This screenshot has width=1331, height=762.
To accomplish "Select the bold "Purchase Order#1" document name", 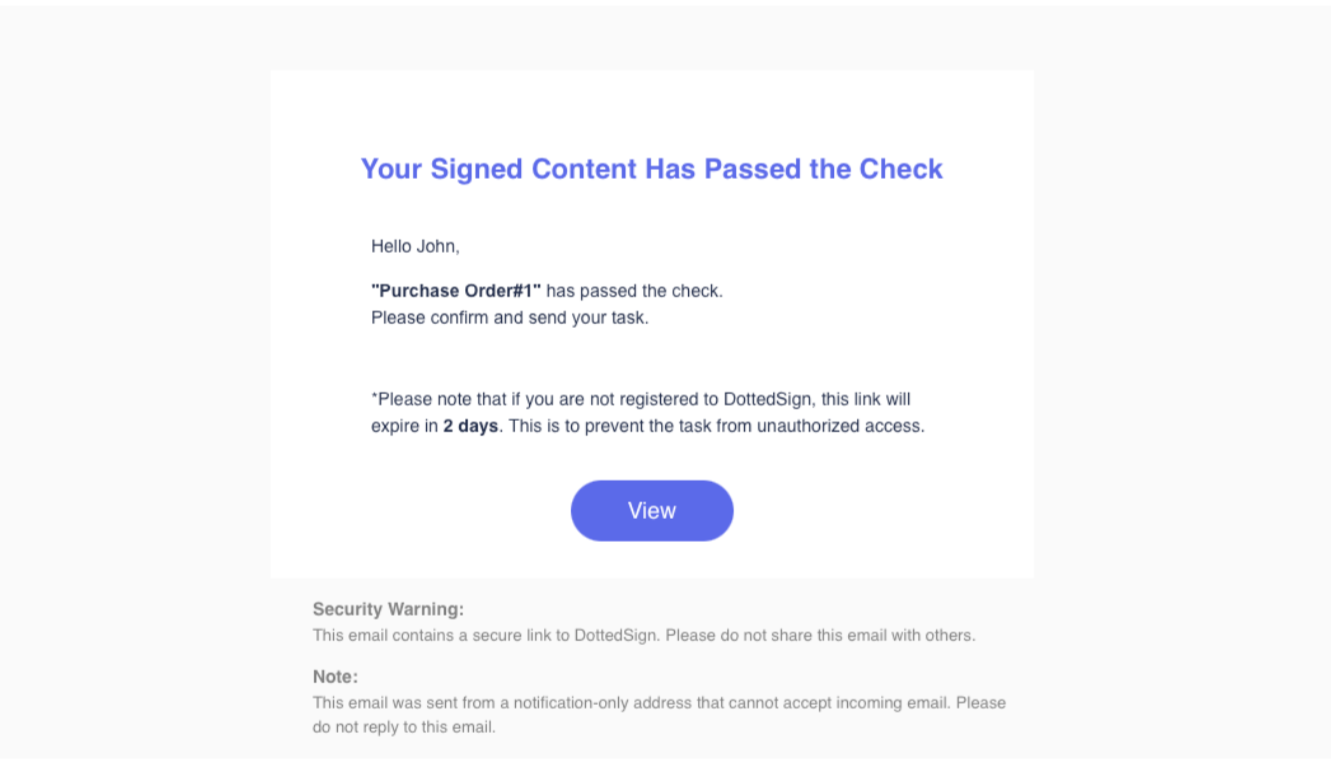I will (456, 291).
